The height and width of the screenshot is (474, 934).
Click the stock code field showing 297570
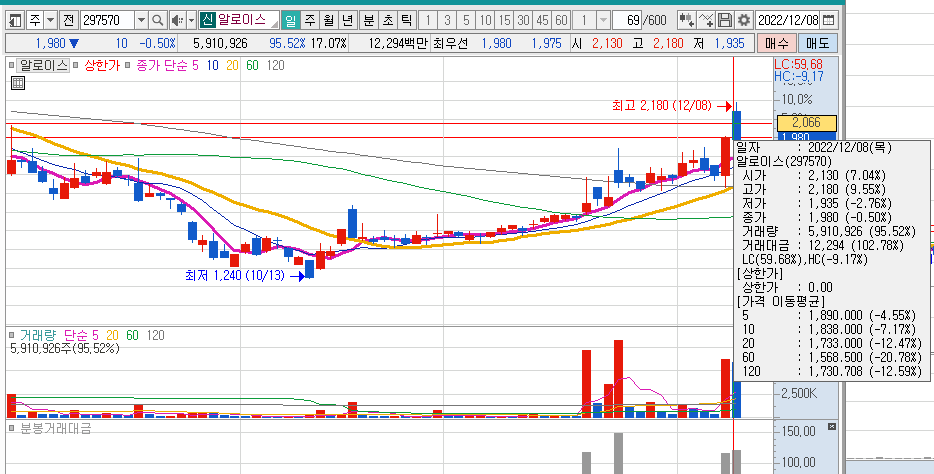pos(107,20)
